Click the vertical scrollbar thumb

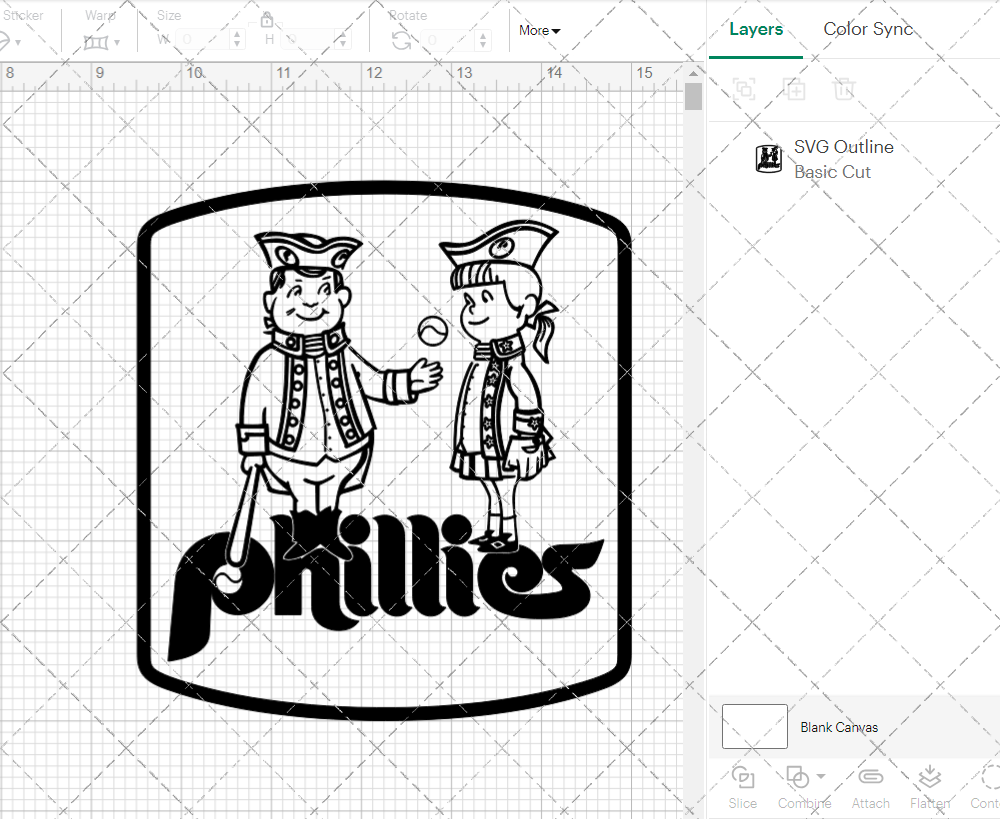pyautogui.click(x=693, y=98)
